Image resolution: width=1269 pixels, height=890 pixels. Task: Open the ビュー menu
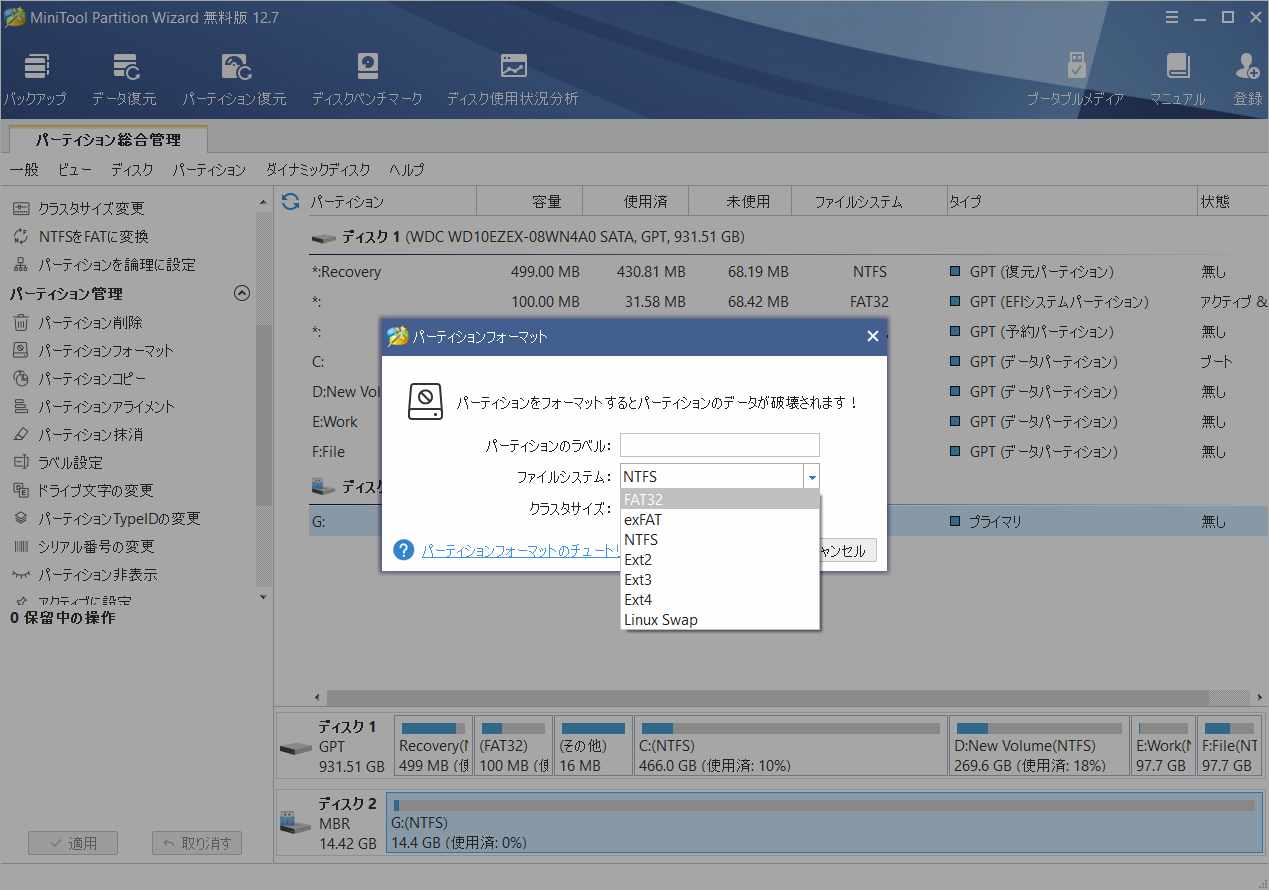tap(74, 170)
